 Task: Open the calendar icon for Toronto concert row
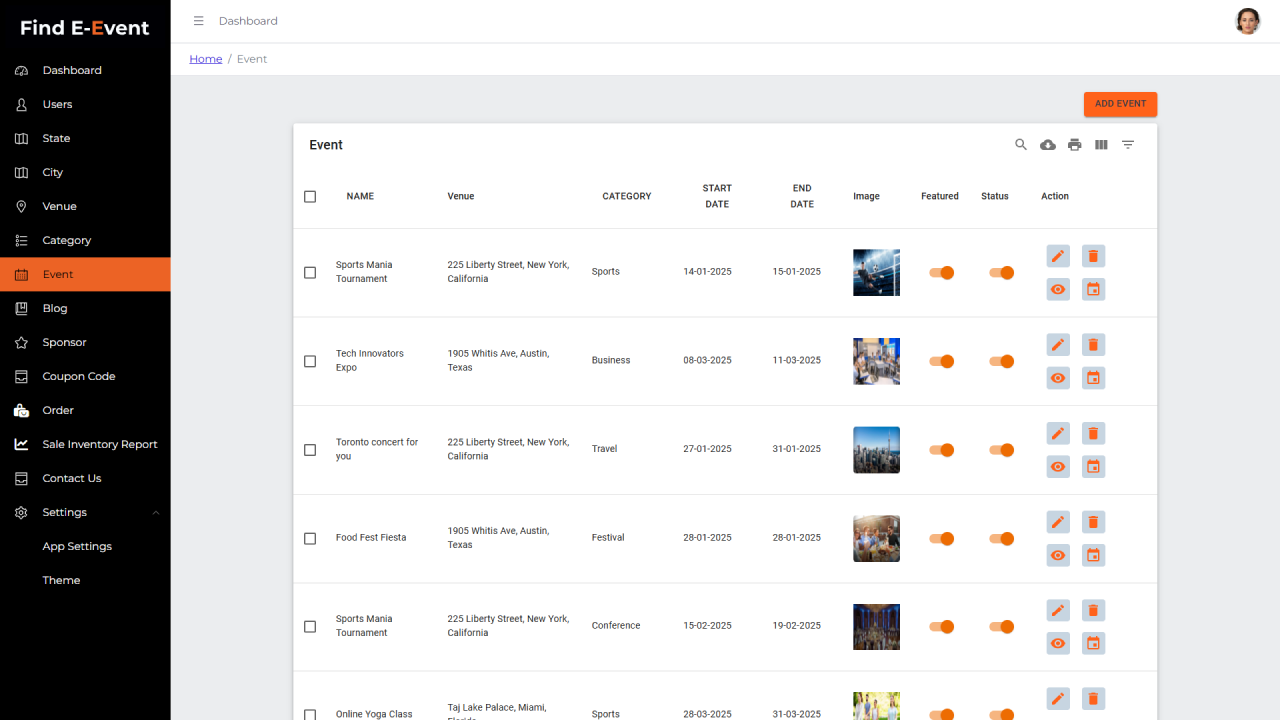coord(1093,466)
